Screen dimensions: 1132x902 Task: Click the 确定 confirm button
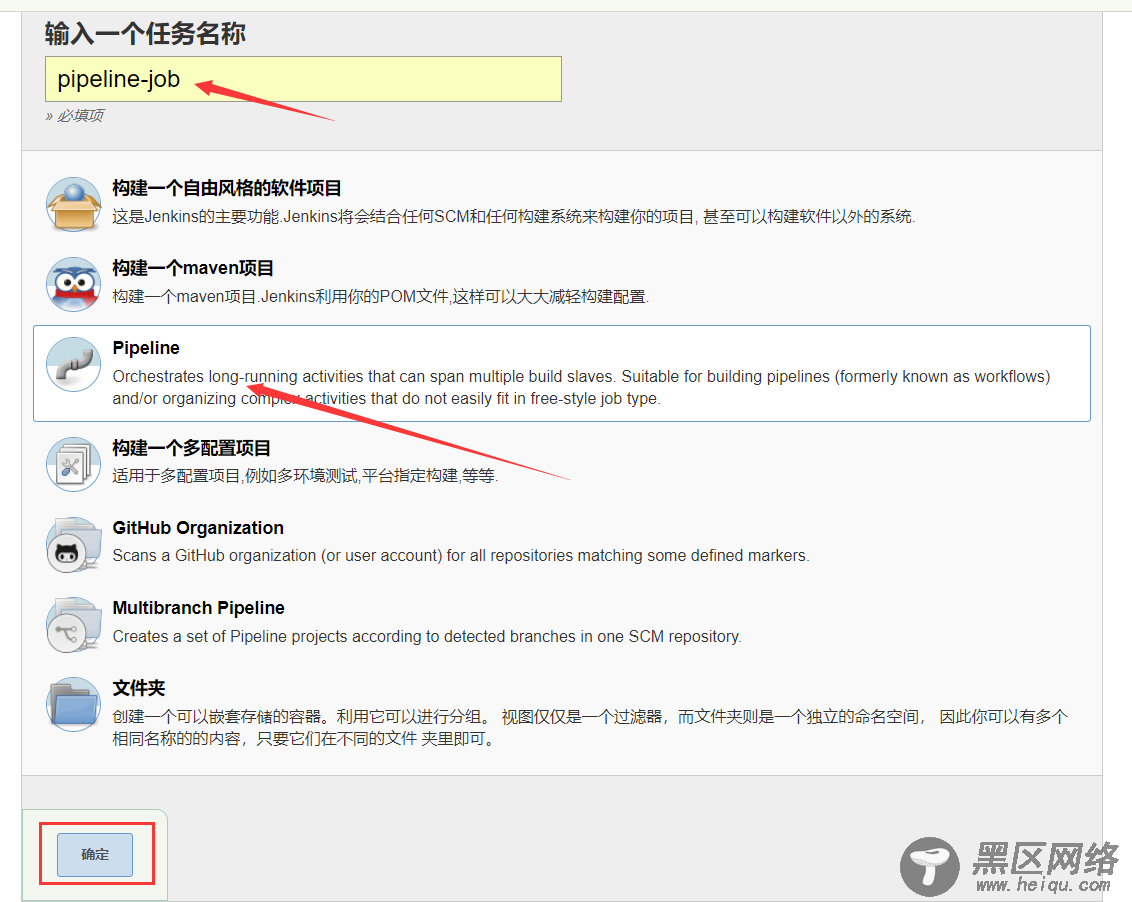point(95,854)
